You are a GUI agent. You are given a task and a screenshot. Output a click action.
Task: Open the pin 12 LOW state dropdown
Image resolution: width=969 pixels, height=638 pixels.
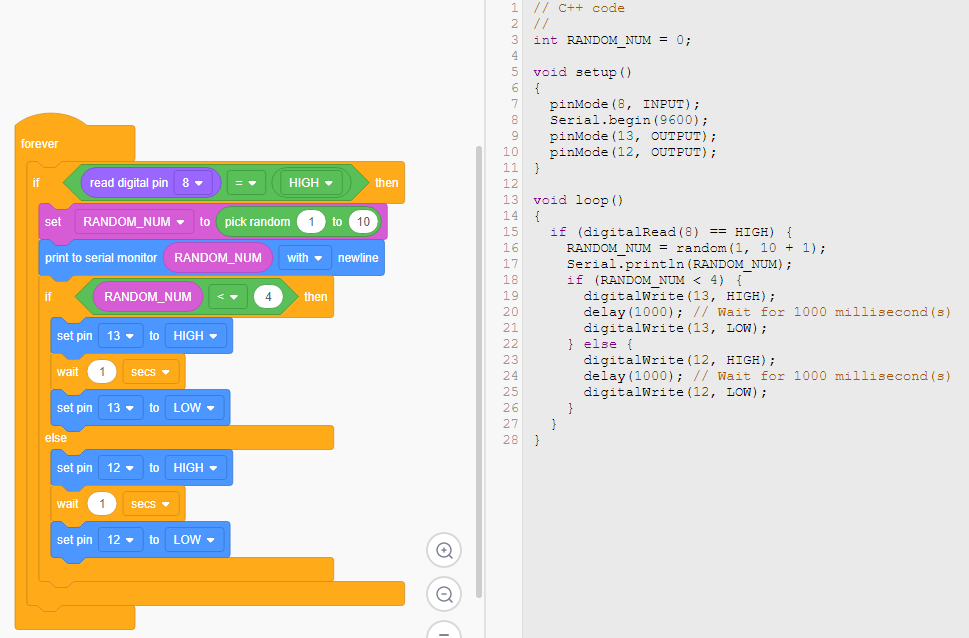193,540
